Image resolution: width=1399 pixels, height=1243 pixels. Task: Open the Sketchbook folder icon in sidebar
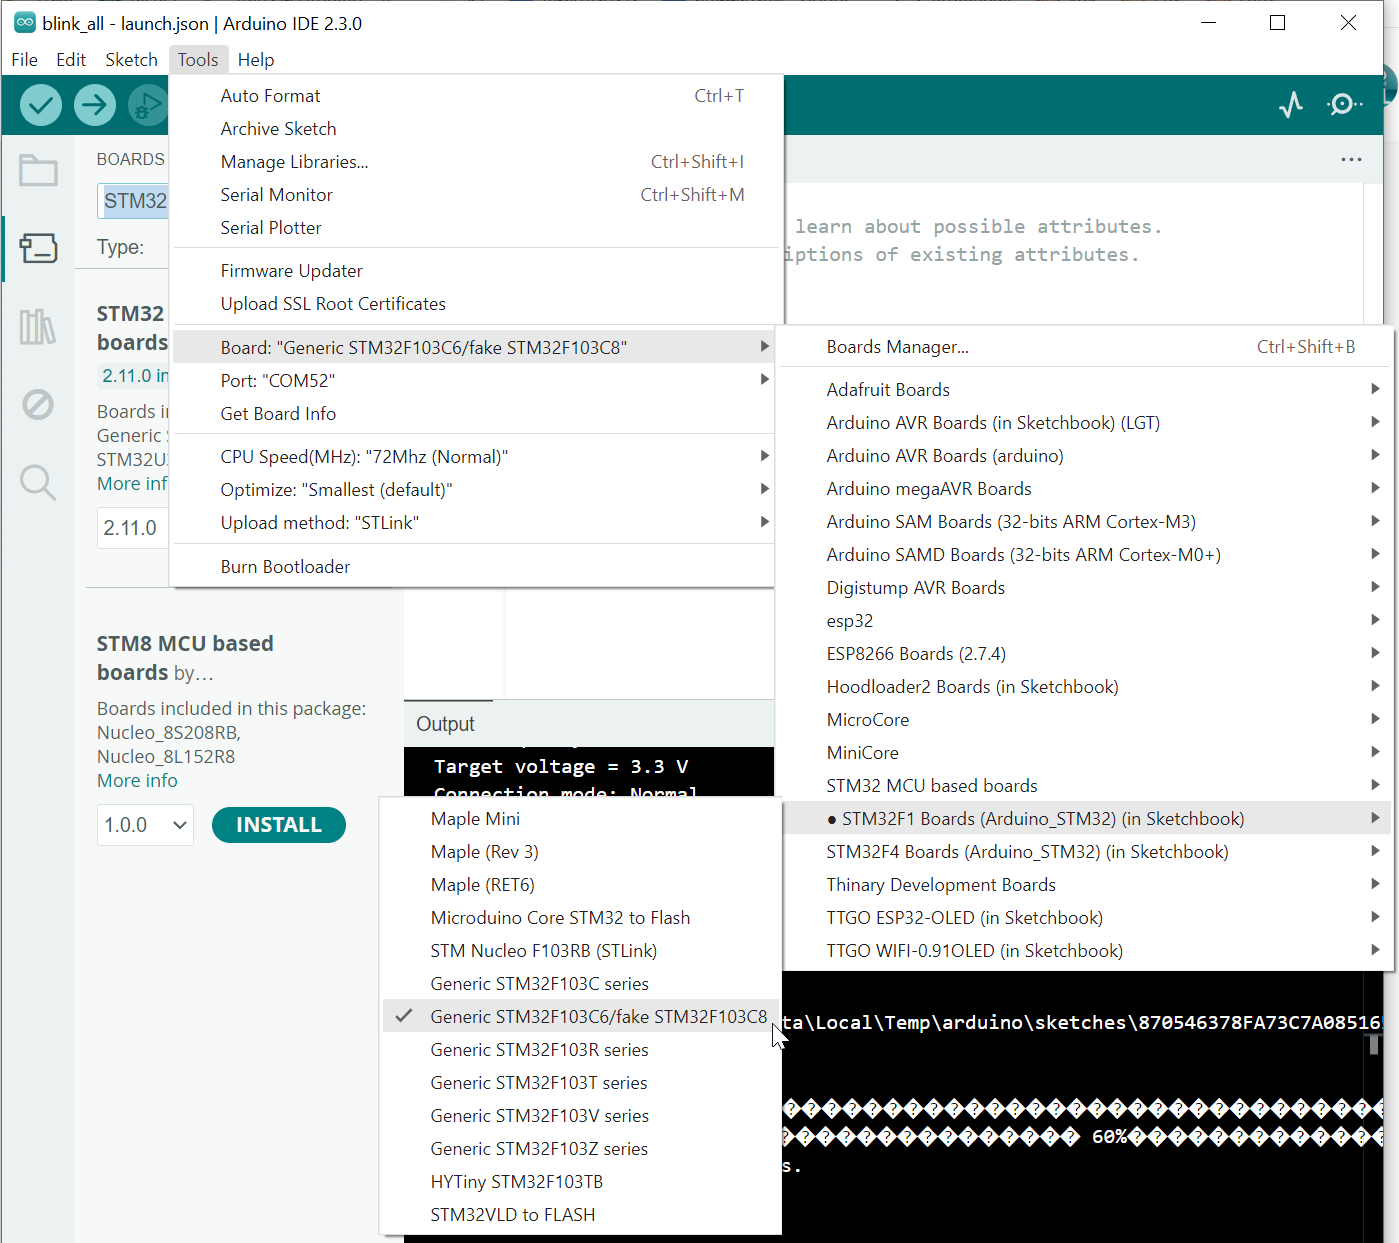tap(38, 171)
